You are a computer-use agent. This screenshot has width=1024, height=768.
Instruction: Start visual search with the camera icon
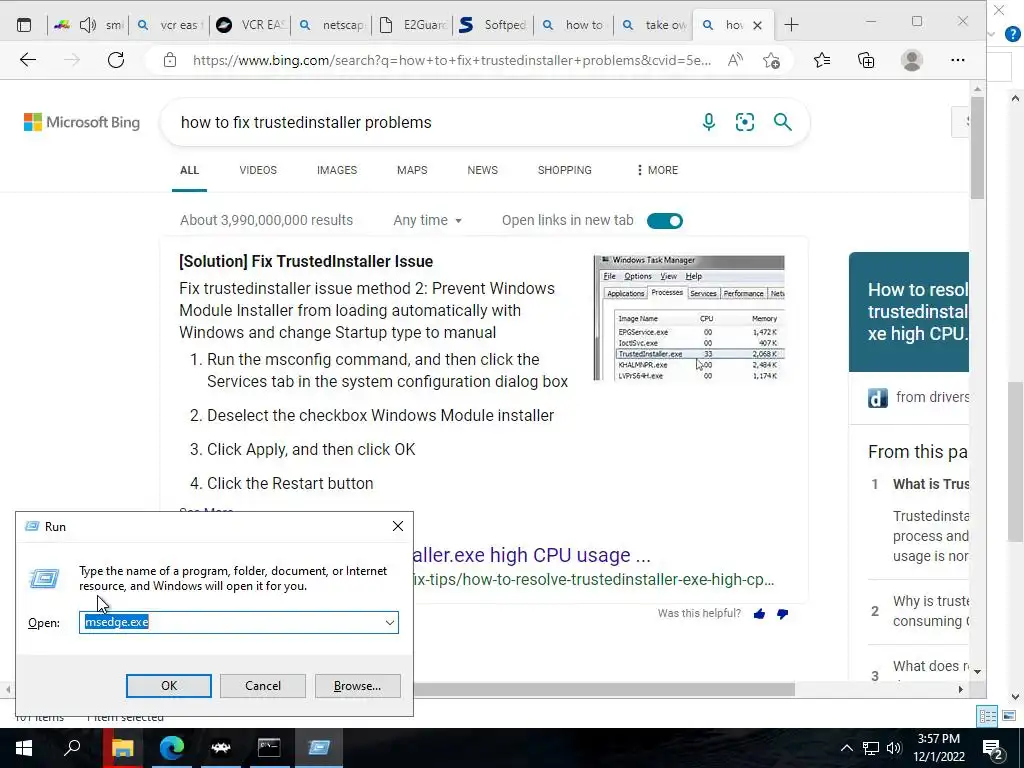click(744, 122)
